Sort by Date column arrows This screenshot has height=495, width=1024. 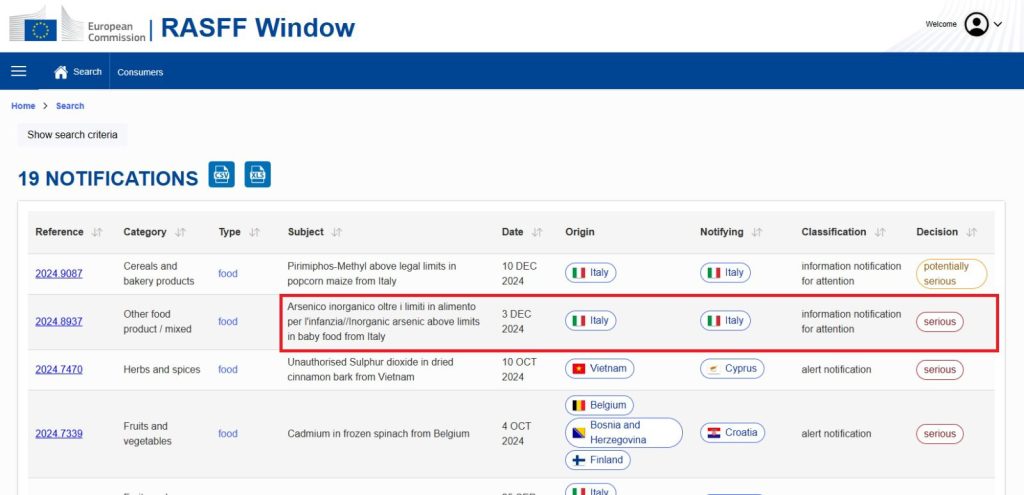point(537,232)
